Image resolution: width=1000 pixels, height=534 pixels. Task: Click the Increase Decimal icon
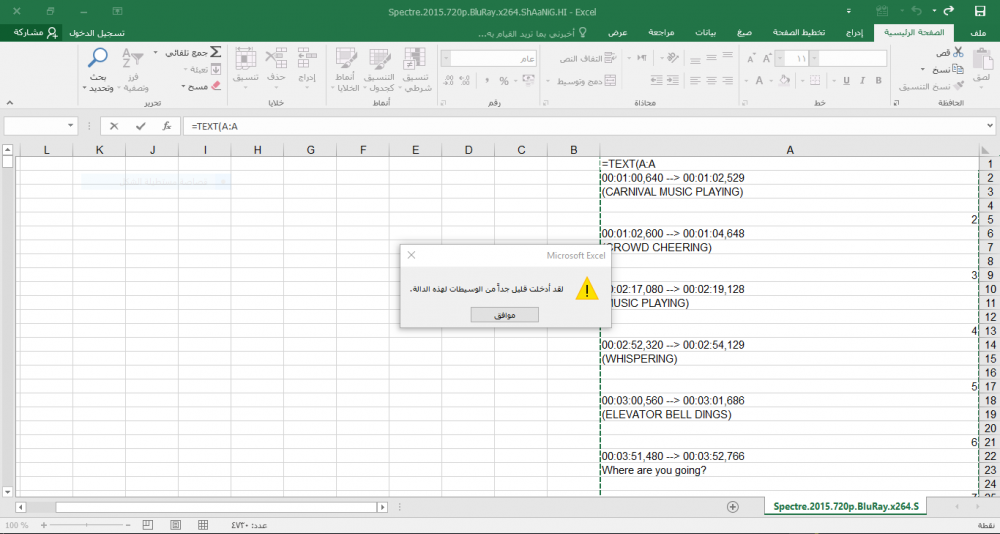coord(466,81)
